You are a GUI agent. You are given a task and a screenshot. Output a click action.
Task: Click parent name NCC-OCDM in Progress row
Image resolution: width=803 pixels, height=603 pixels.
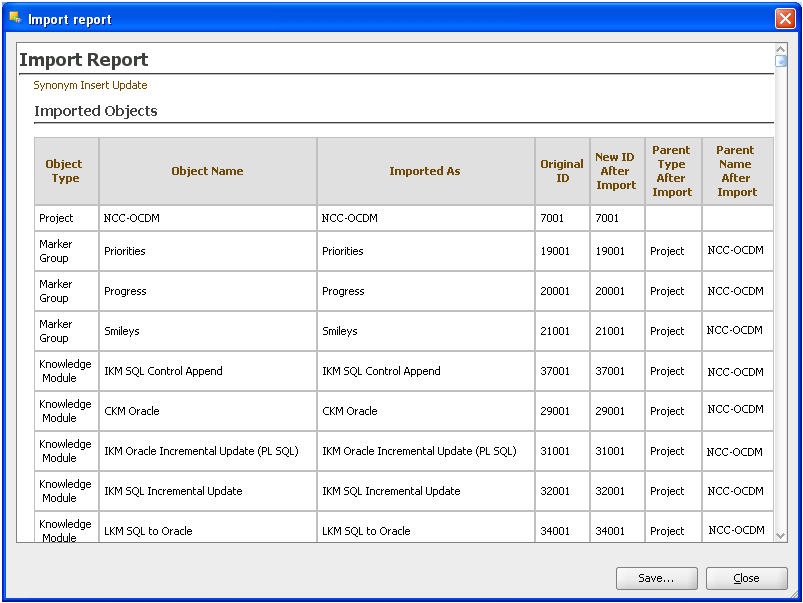[736, 291]
